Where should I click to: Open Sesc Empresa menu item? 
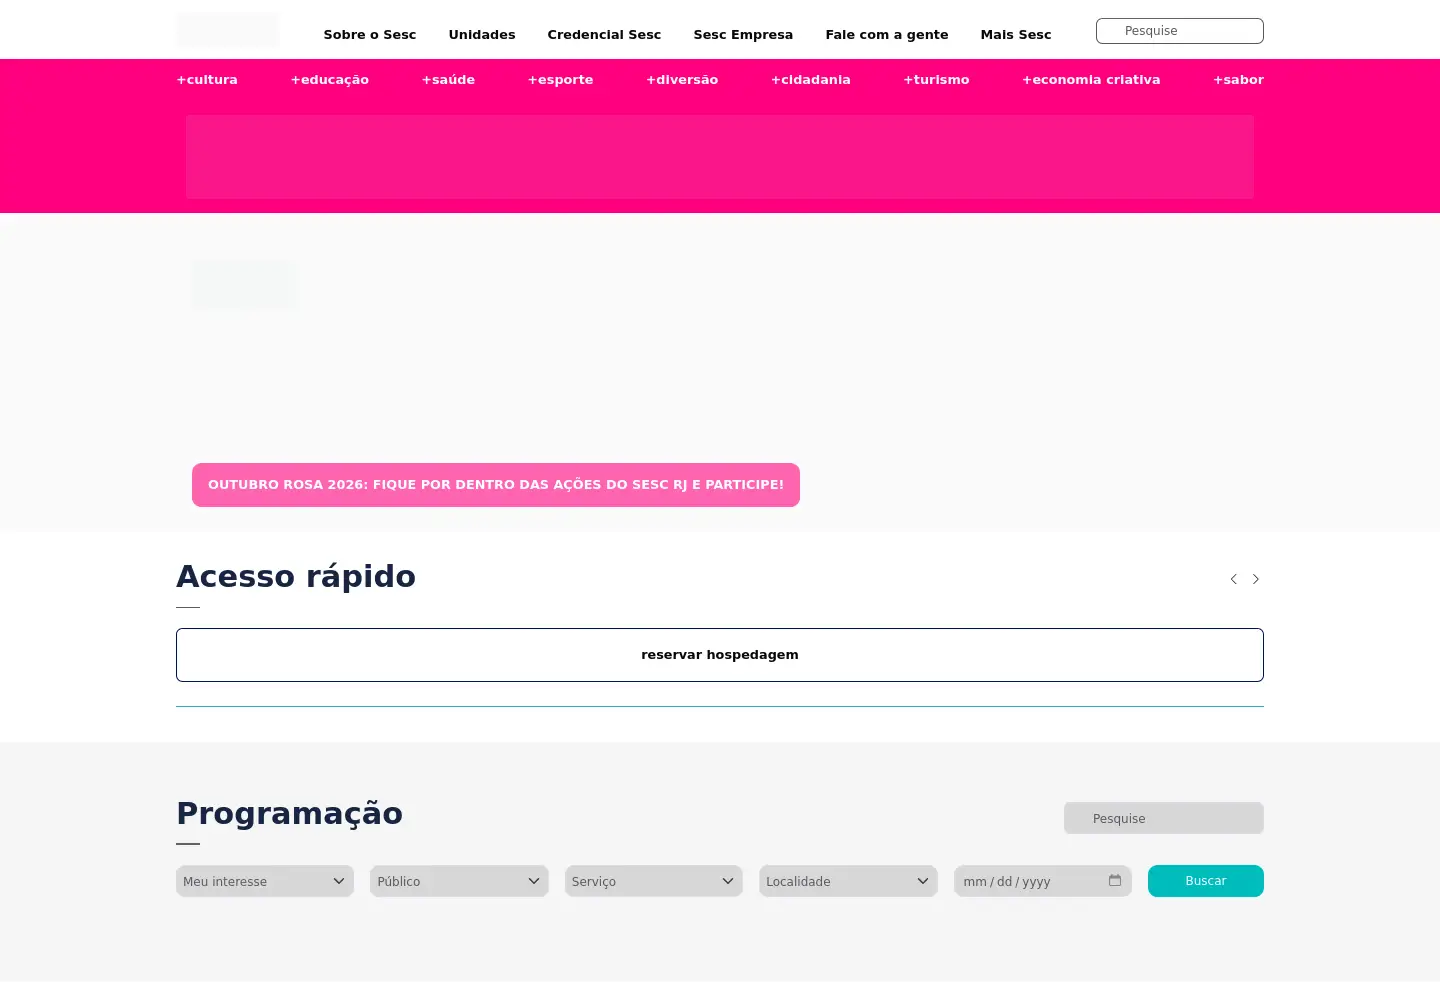[743, 34]
